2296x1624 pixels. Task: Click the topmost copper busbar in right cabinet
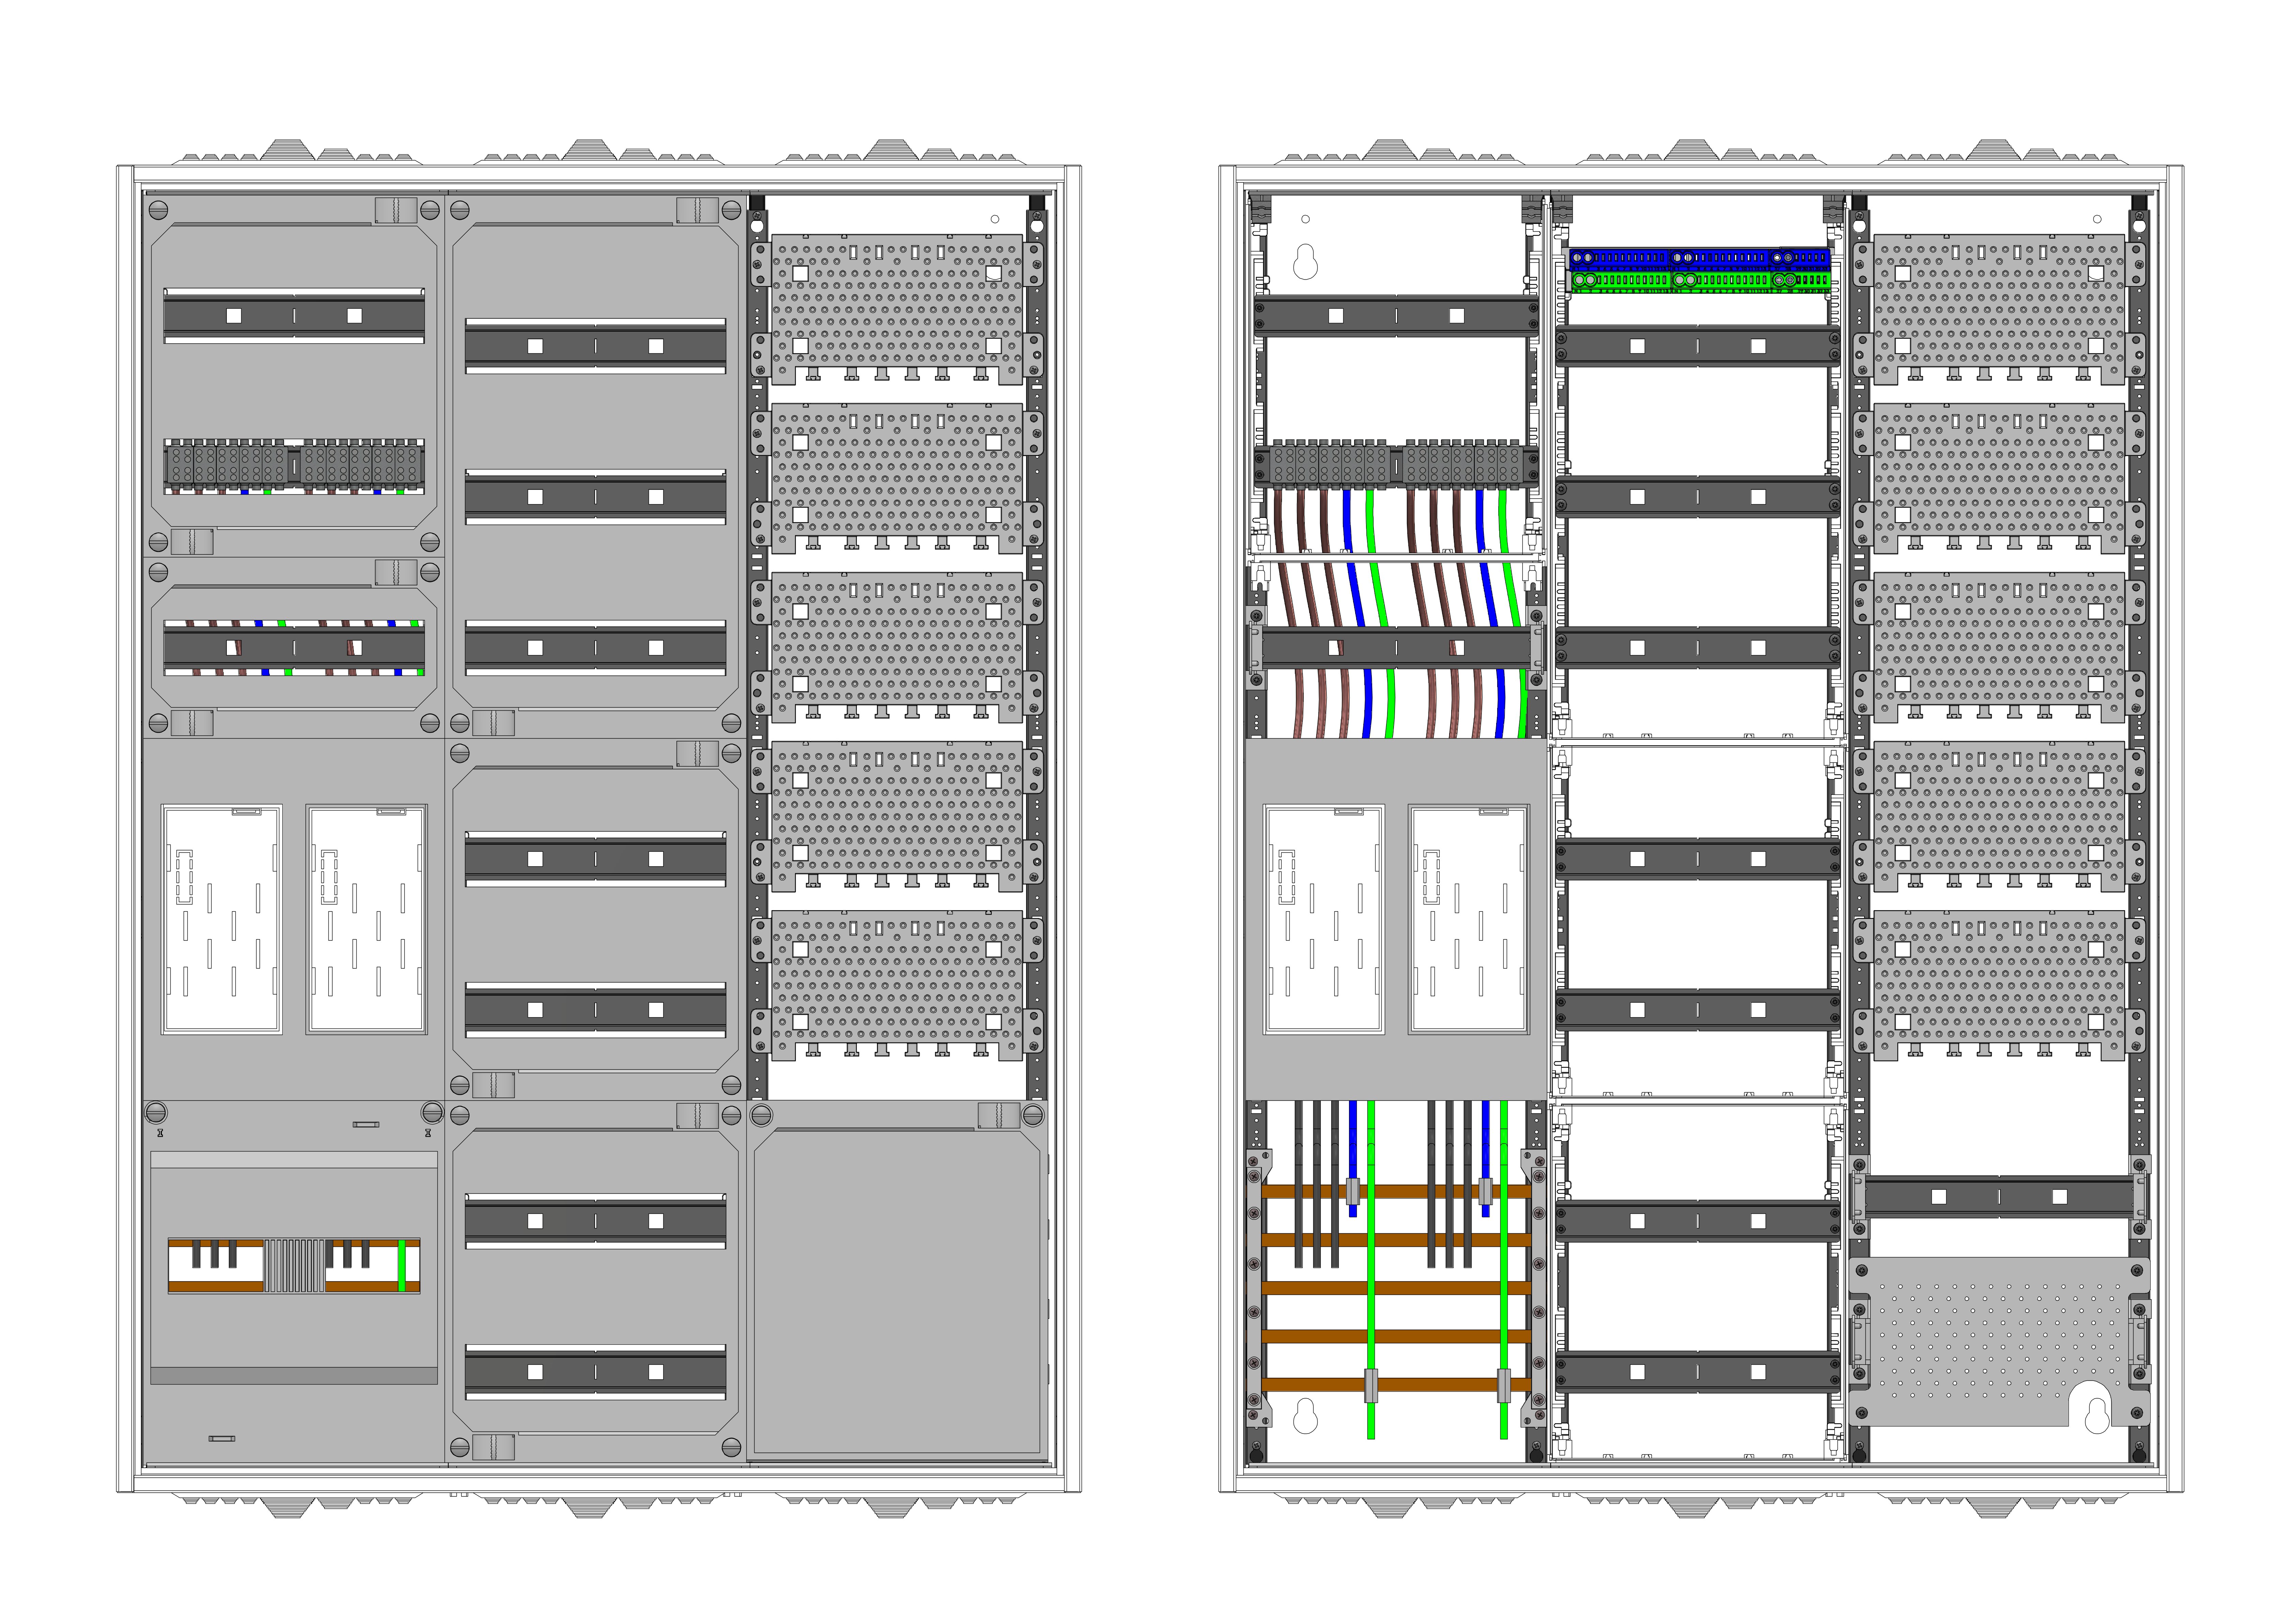[1400, 1191]
